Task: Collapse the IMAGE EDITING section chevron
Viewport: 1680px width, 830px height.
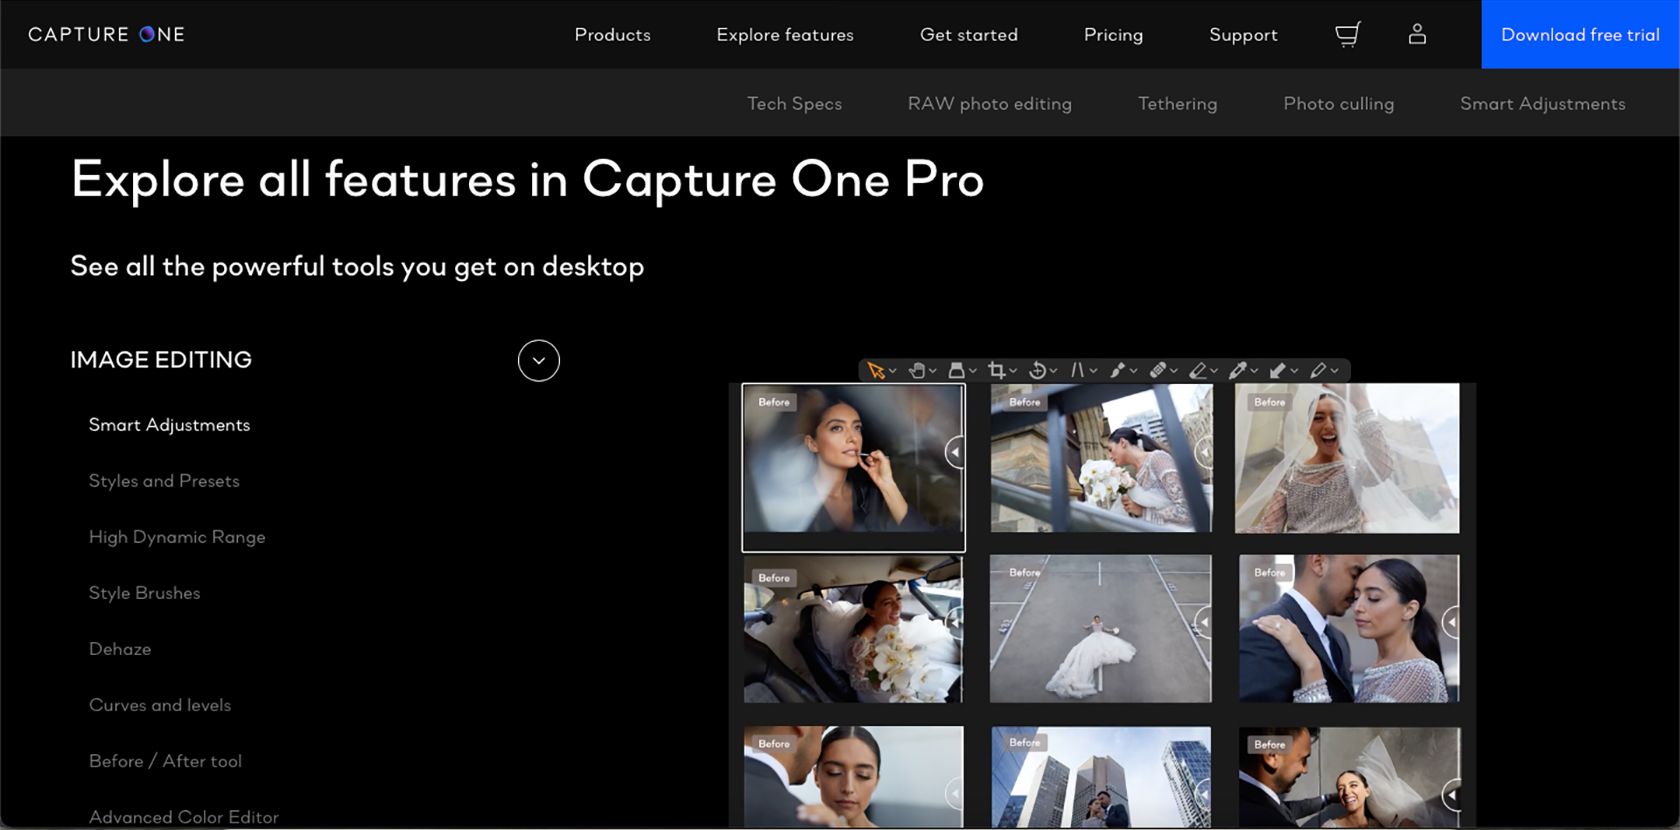Action: click(x=539, y=361)
